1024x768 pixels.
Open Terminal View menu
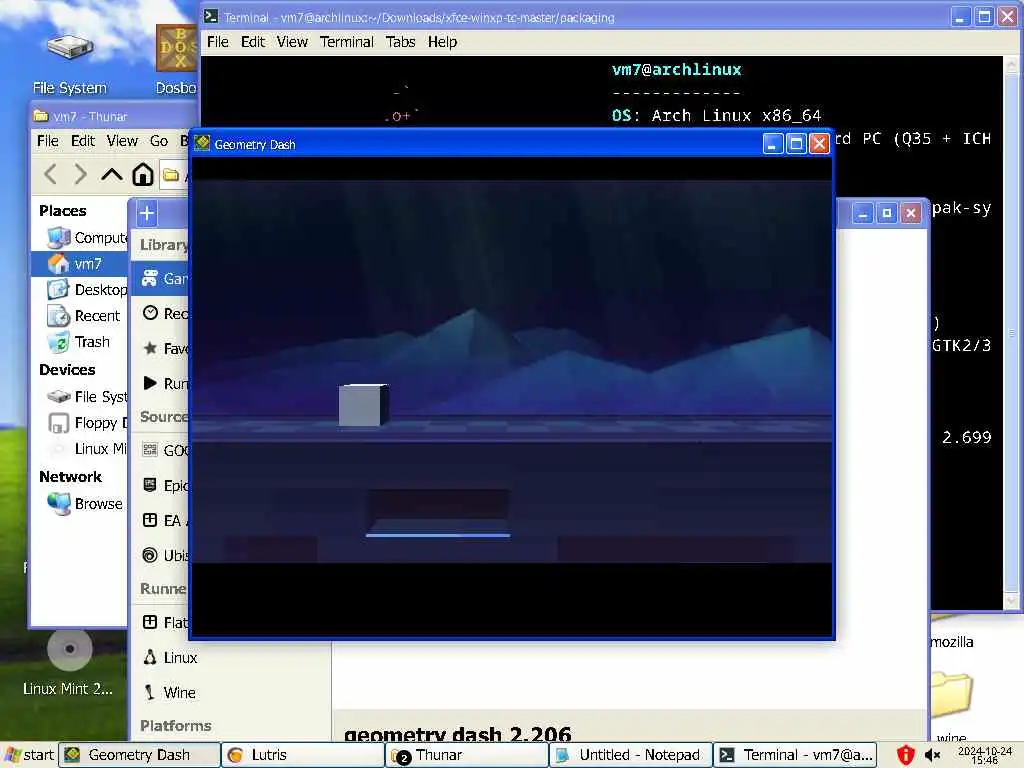pyautogui.click(x=292, y=42)
